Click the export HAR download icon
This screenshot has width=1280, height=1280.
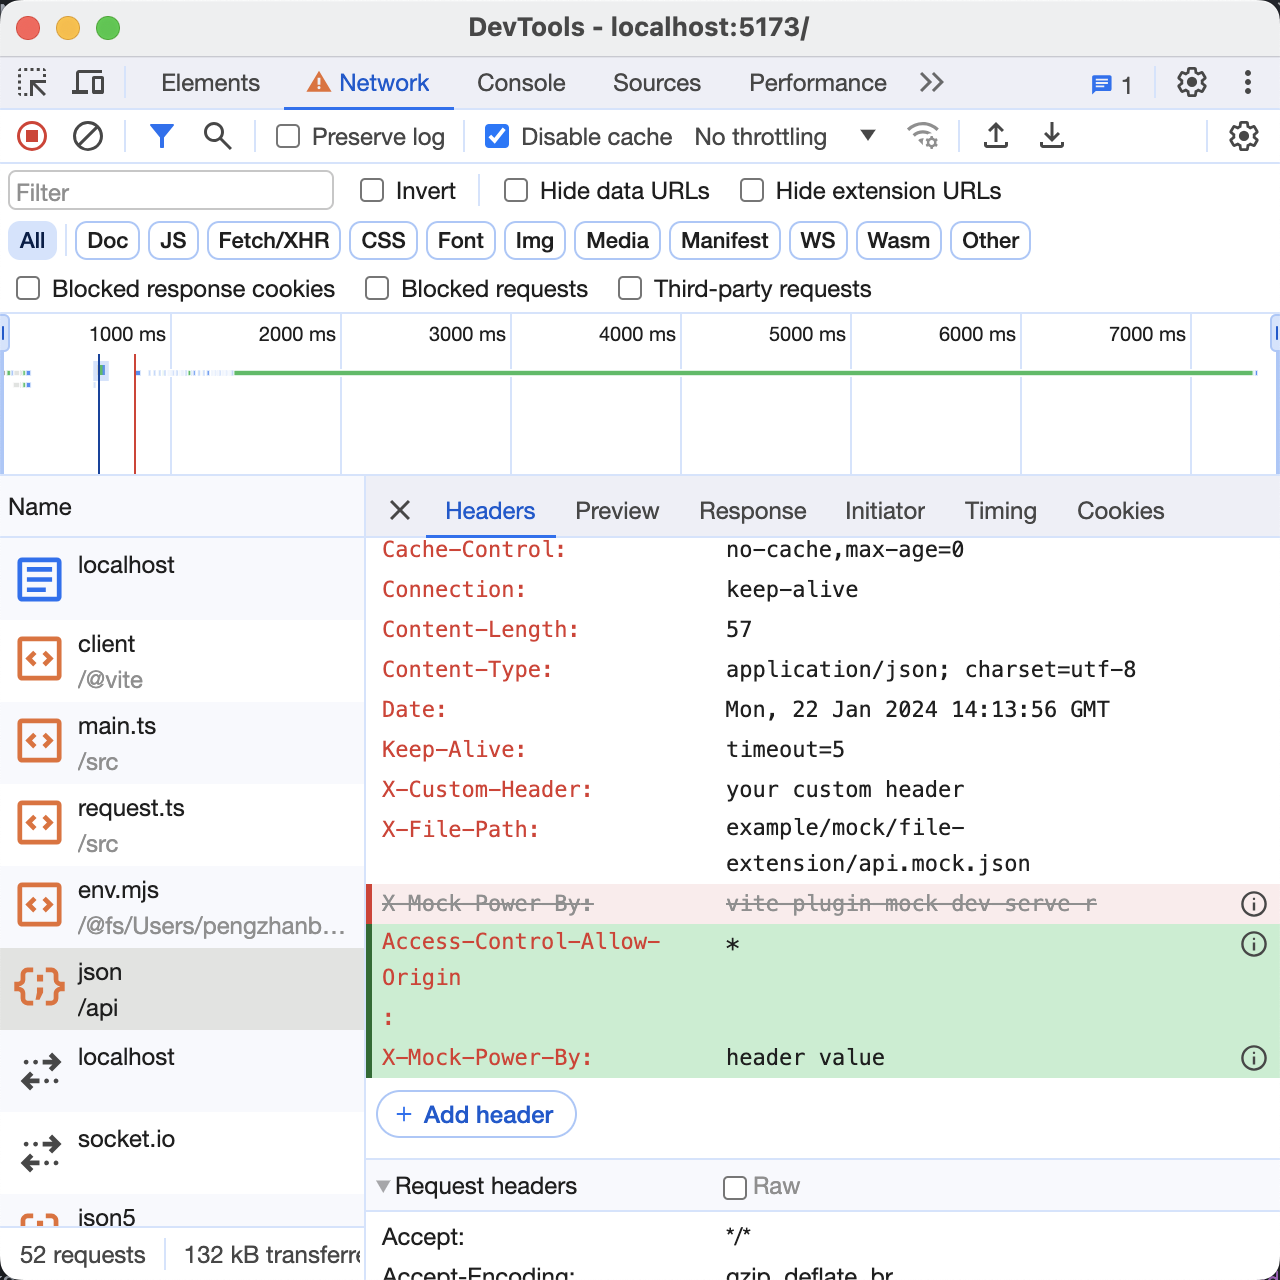[x=1051, y=136]
